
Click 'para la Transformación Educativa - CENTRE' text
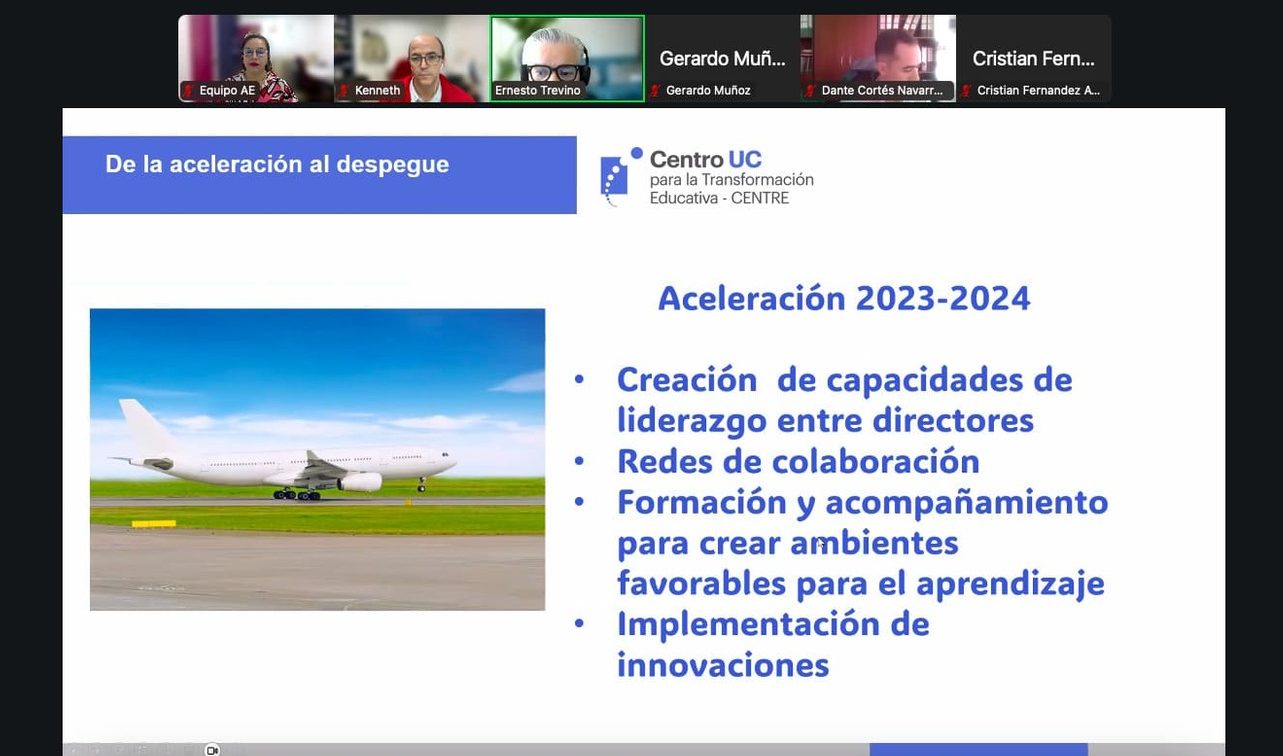tap(731, 189)
